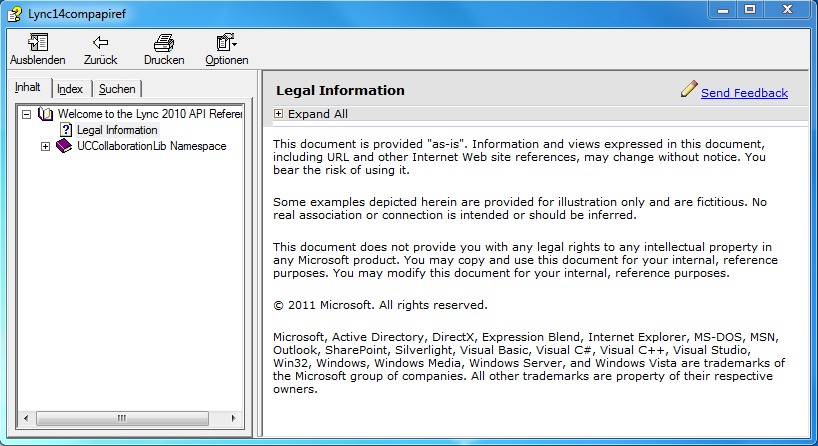
Task: Close the Lync14compapiref help window
Action: pyautogui.click(x=788, y=9)
